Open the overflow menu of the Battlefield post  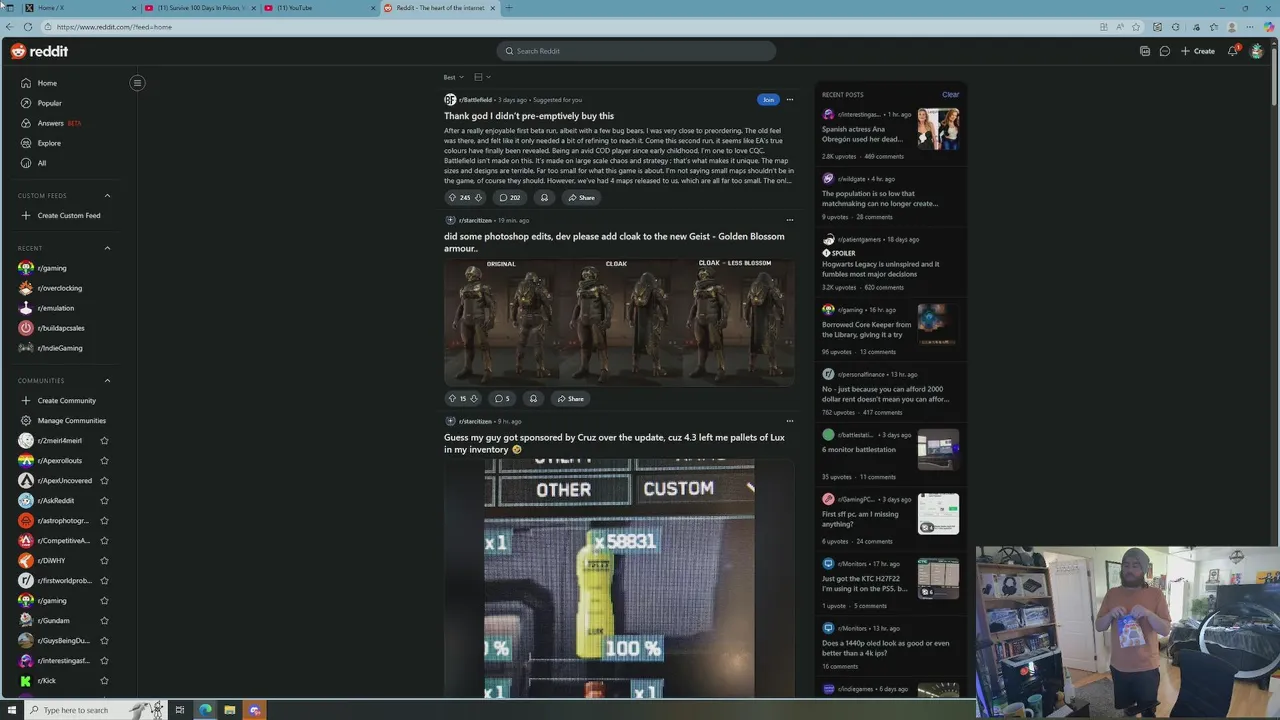click(789, 100)
